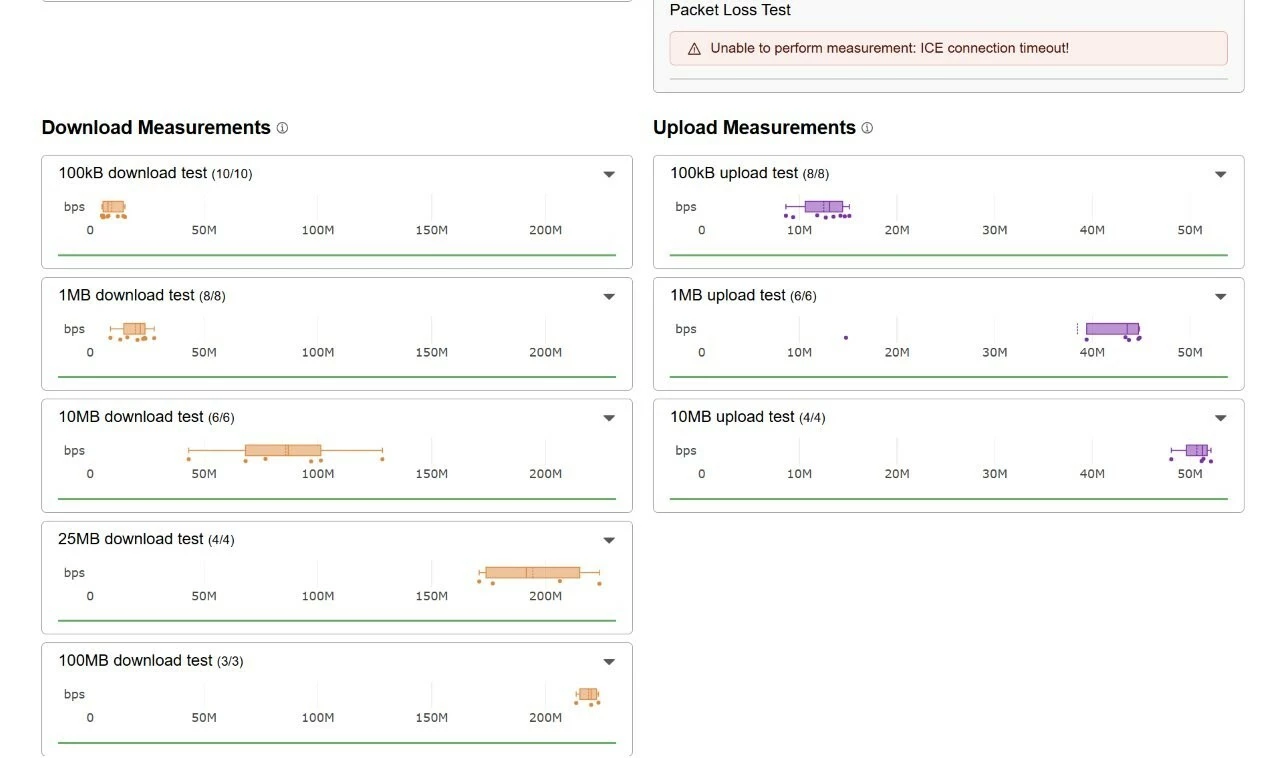
Task: Select the 25MB download test box plot
Action: tap(532, 572)
